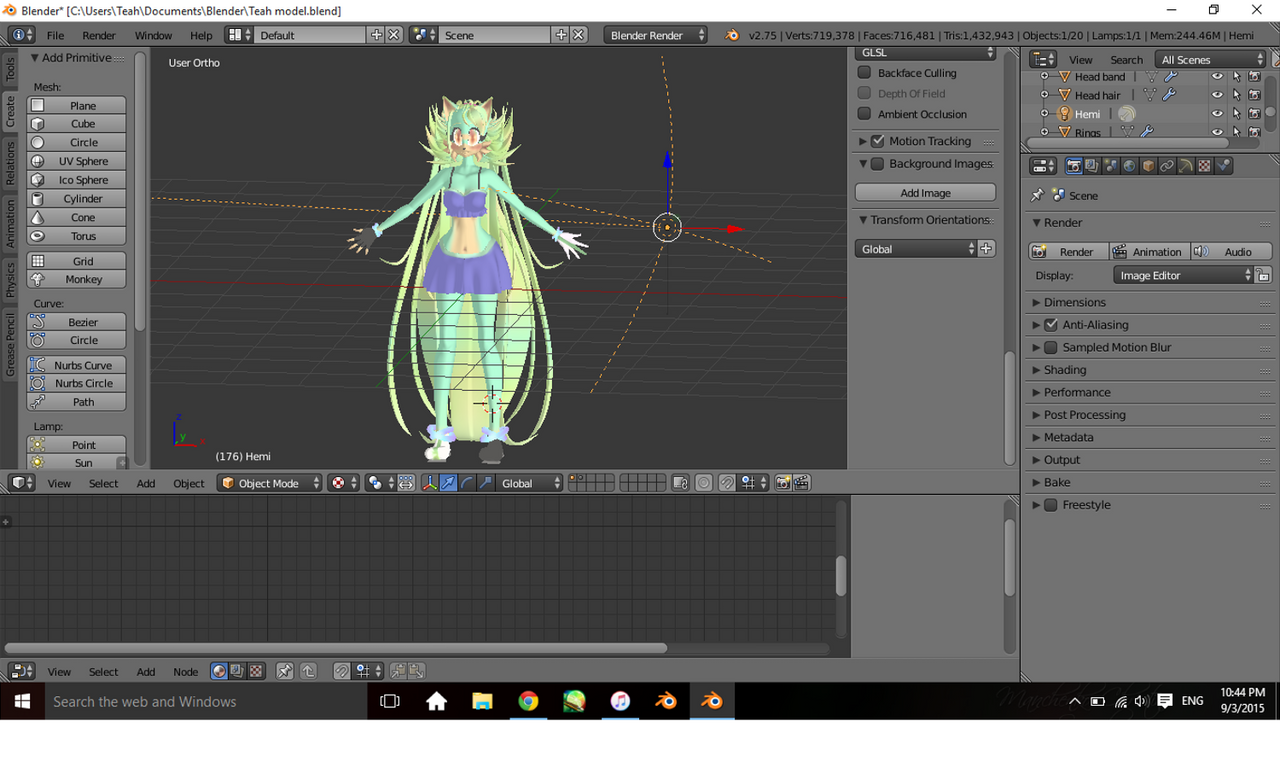Click the OpenGL render image camera icon

coord(783,483)
